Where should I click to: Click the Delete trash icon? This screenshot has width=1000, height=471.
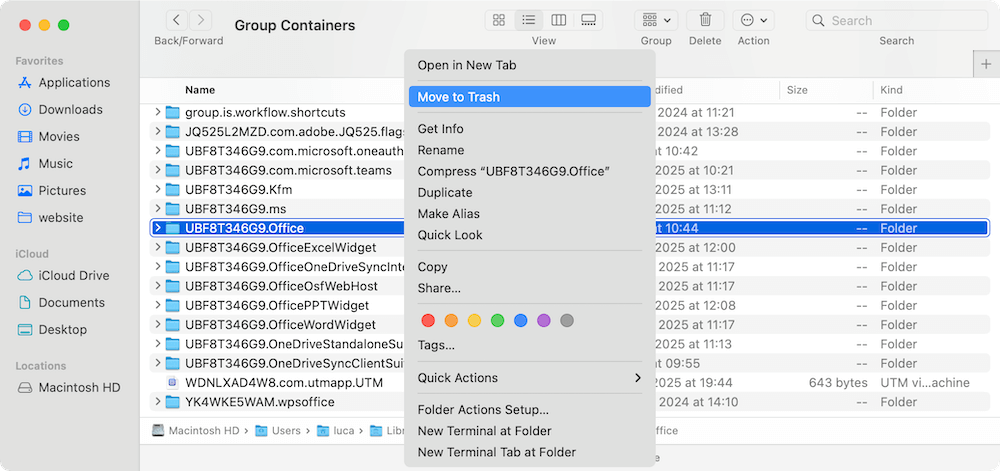(705, 20)
